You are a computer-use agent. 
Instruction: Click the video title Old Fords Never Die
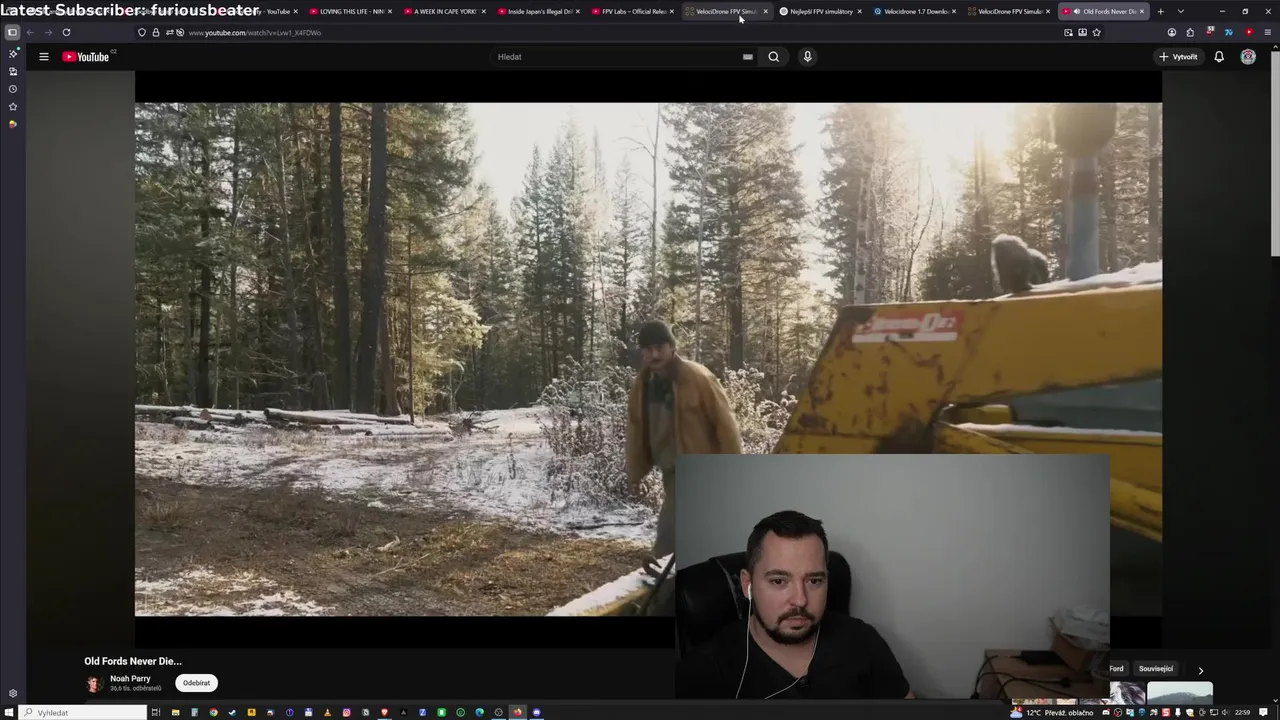[133, 661]
